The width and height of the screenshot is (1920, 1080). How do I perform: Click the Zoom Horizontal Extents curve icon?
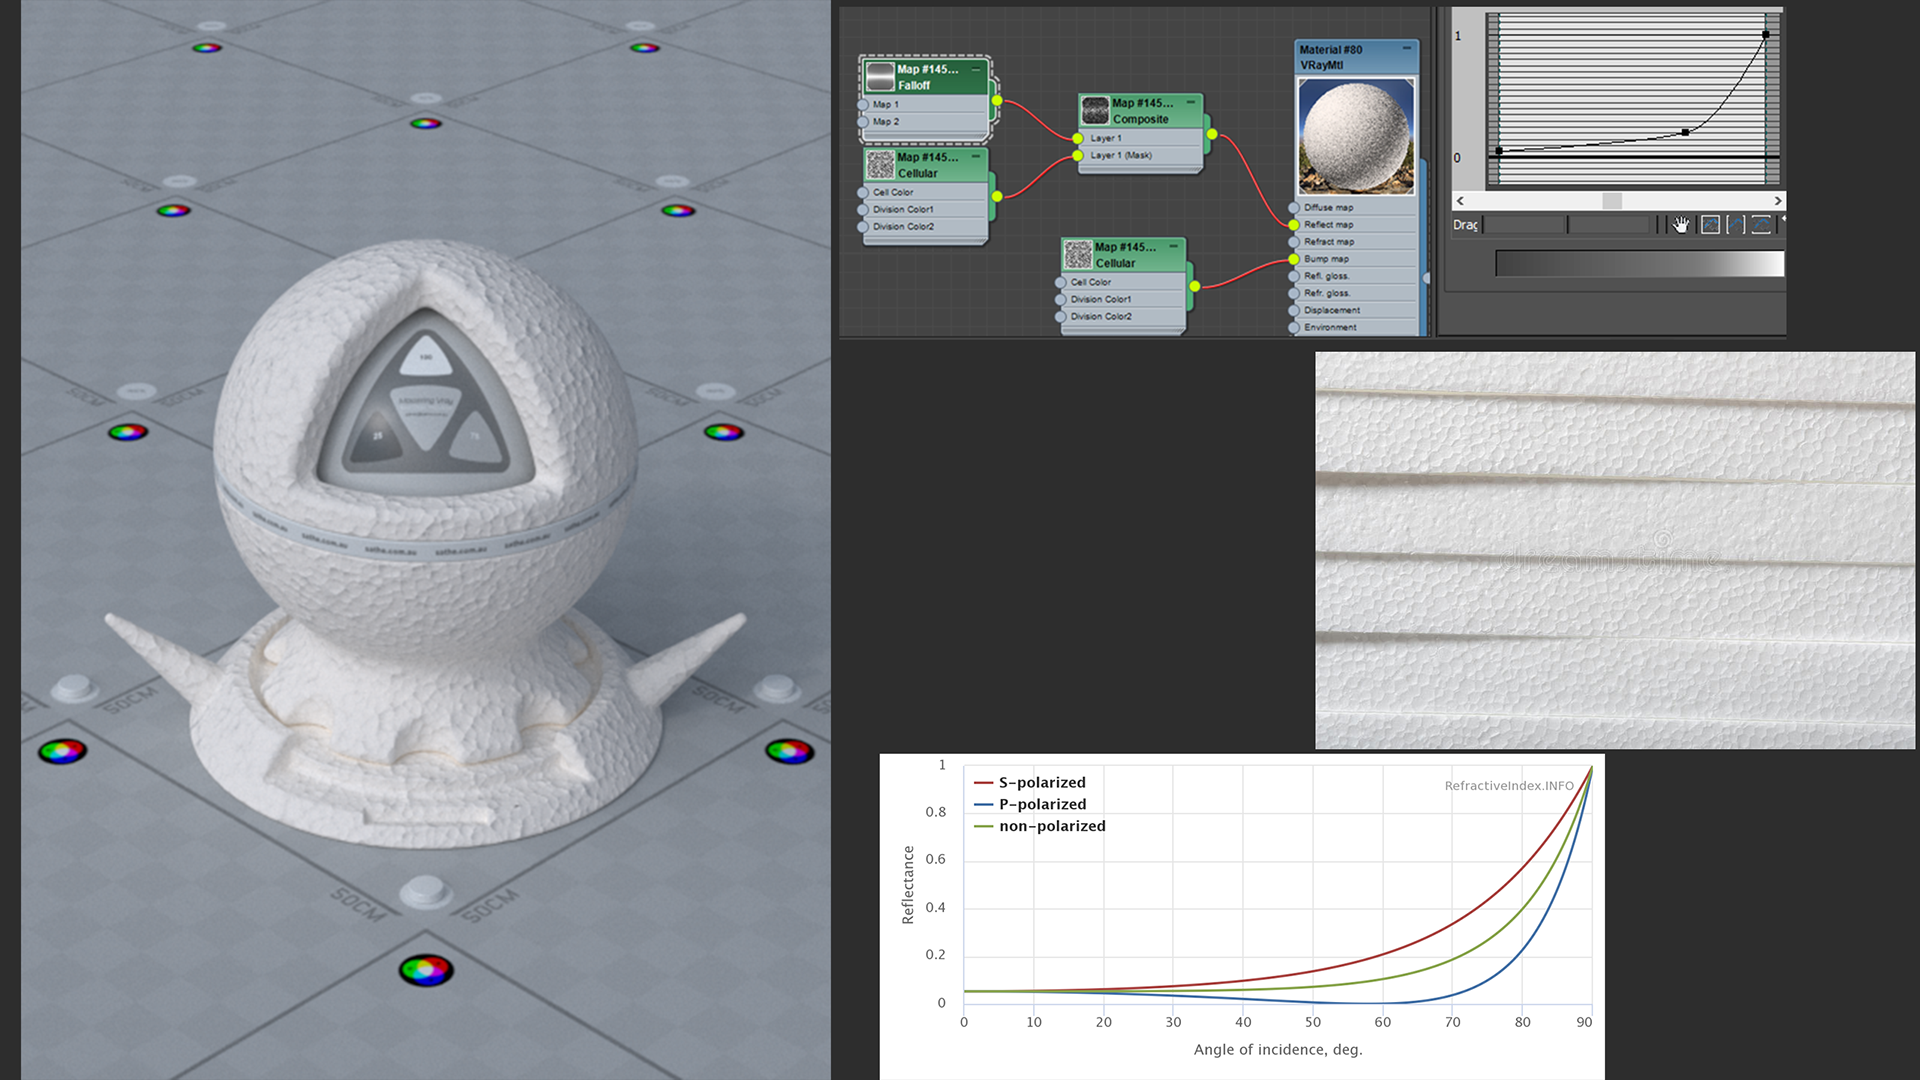tap(1736, 225)
